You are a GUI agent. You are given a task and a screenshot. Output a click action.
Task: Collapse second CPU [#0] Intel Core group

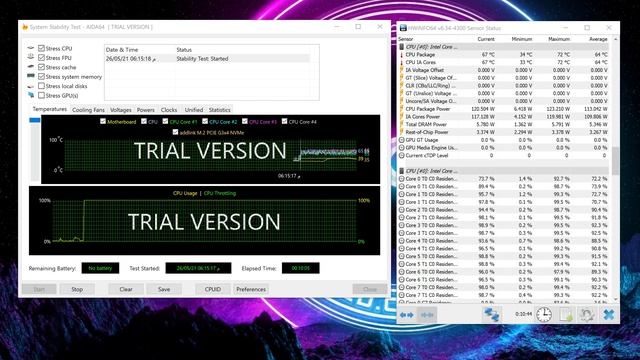402,171
